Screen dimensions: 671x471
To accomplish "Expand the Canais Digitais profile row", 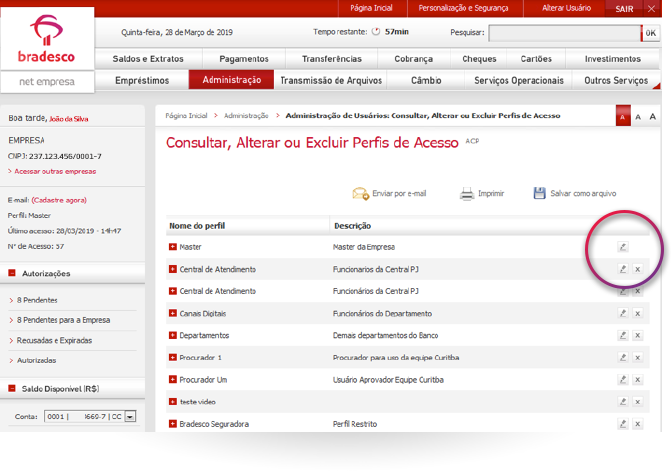I will pyautogui.click(x=173, y=313).
